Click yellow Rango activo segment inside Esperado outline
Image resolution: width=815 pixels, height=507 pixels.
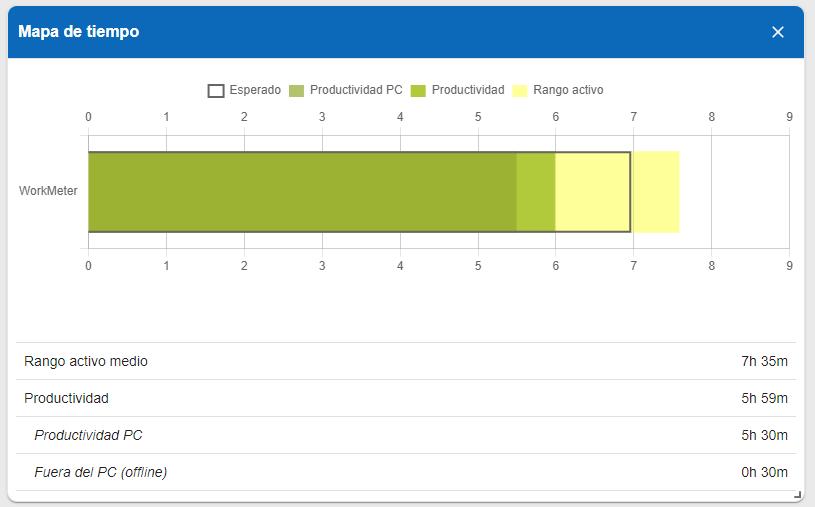click(x=592, y=192)
